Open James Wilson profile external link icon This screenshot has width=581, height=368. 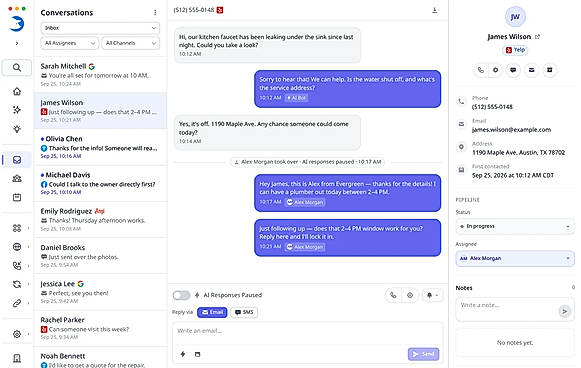537,37
